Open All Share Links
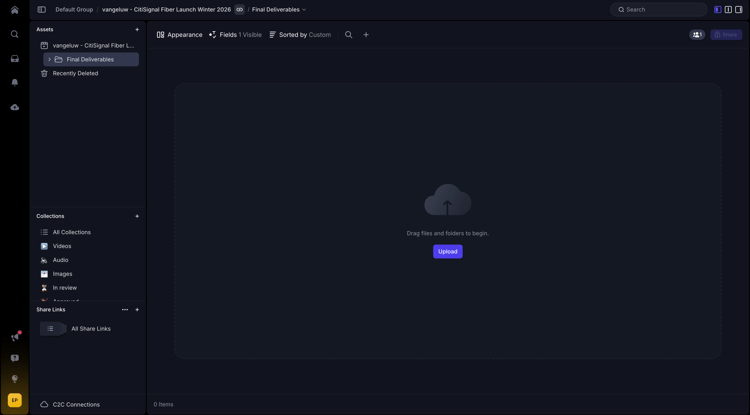The height and width of the screenshot is (415, 750). 91,328
